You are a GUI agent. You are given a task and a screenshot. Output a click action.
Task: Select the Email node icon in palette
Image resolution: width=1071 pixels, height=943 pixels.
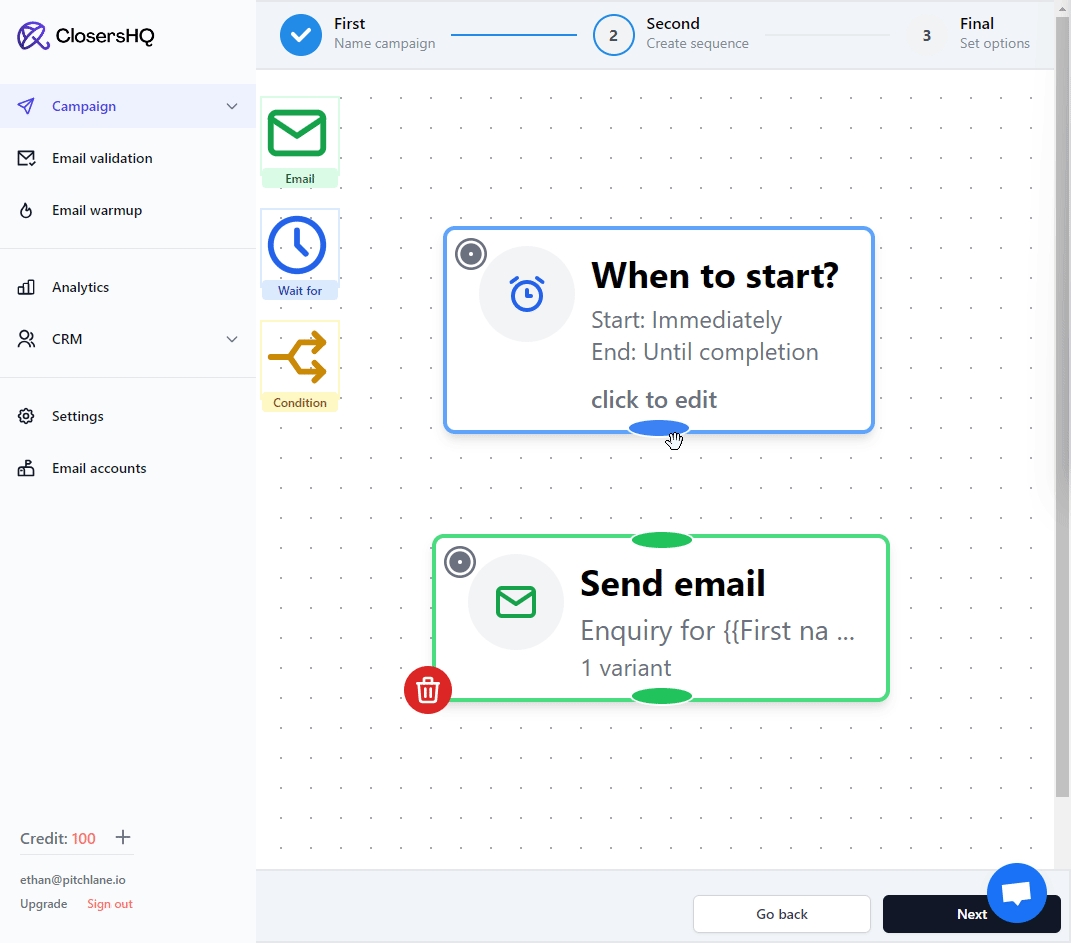(298, 134)
